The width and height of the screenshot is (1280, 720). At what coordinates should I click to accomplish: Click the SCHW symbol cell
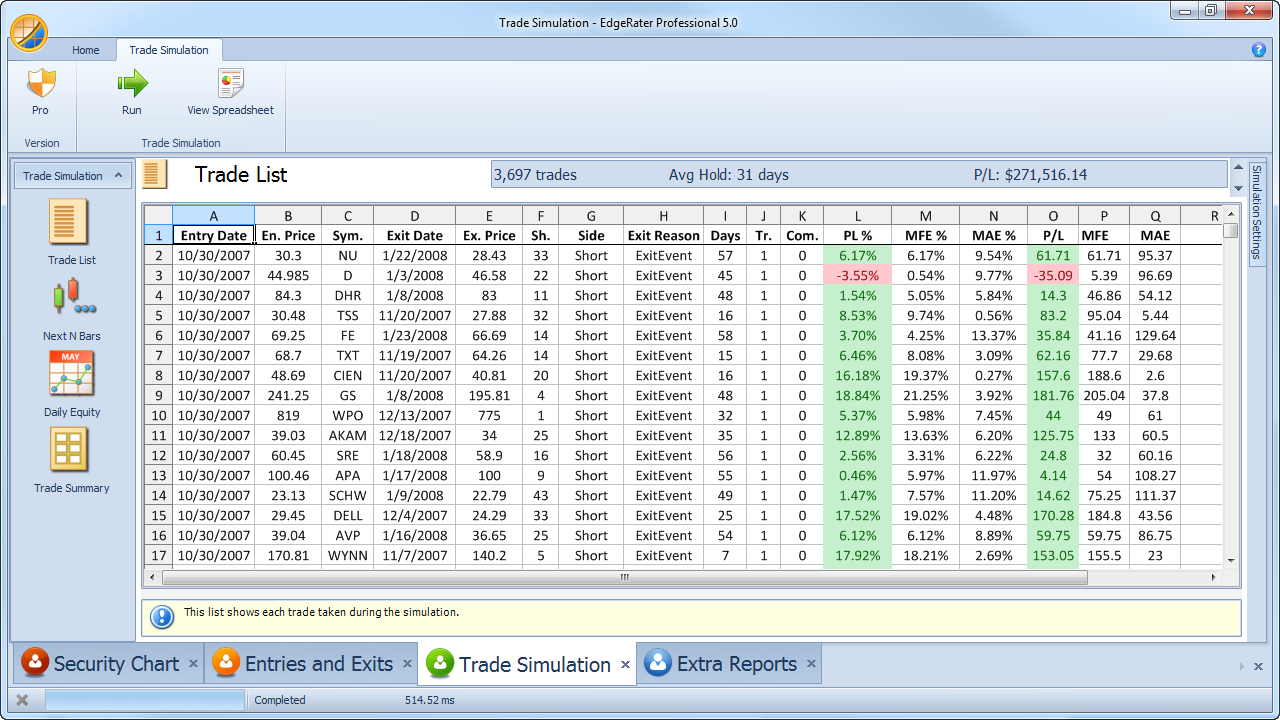click(348, 495)
